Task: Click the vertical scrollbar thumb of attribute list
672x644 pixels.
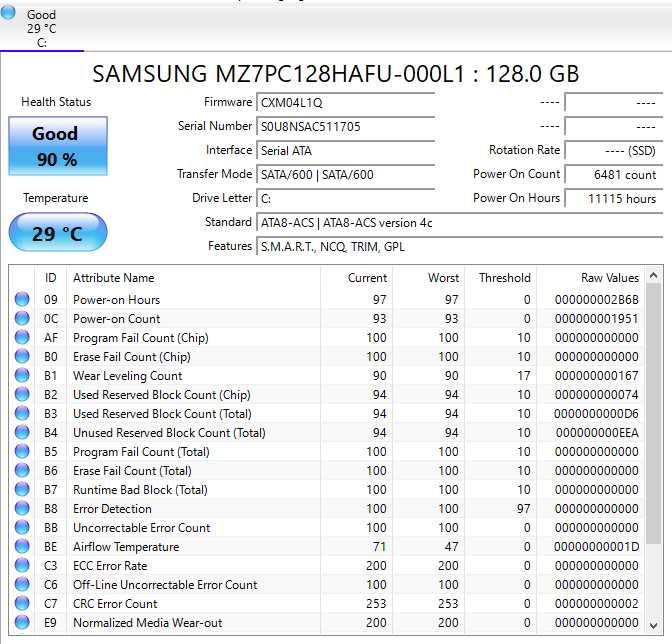Action: pos(653,414)
